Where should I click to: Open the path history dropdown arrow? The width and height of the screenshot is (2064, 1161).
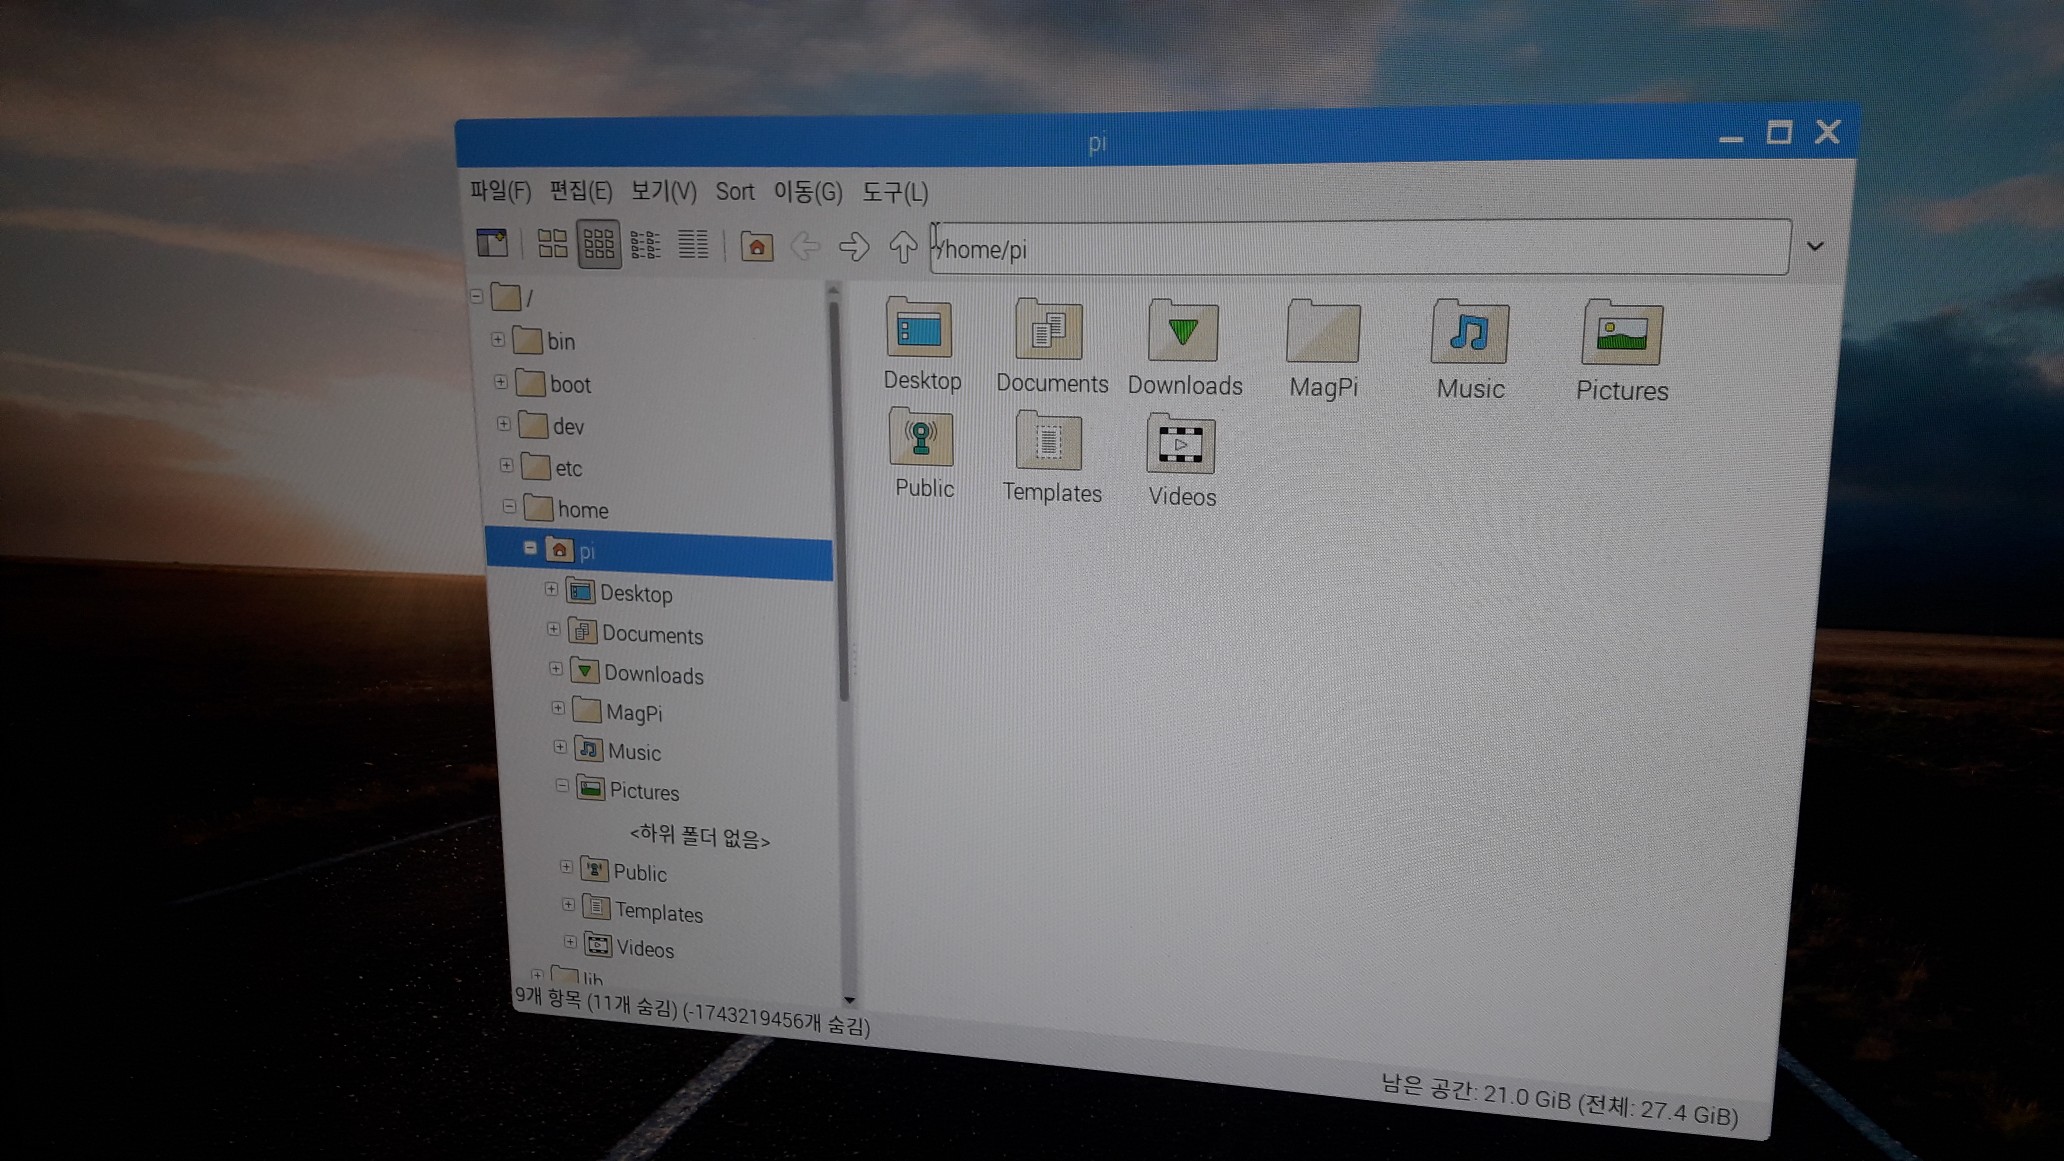(x=1815, y=246)
